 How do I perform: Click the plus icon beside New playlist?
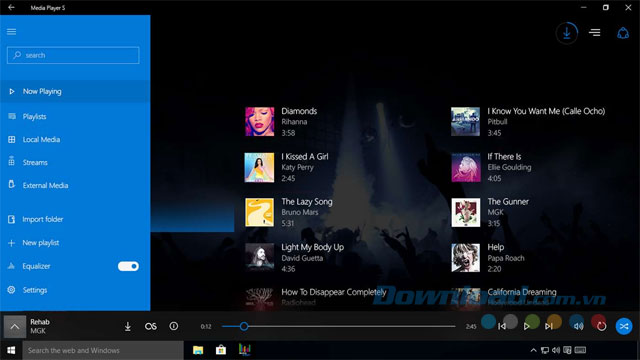(x=11, y=243)
